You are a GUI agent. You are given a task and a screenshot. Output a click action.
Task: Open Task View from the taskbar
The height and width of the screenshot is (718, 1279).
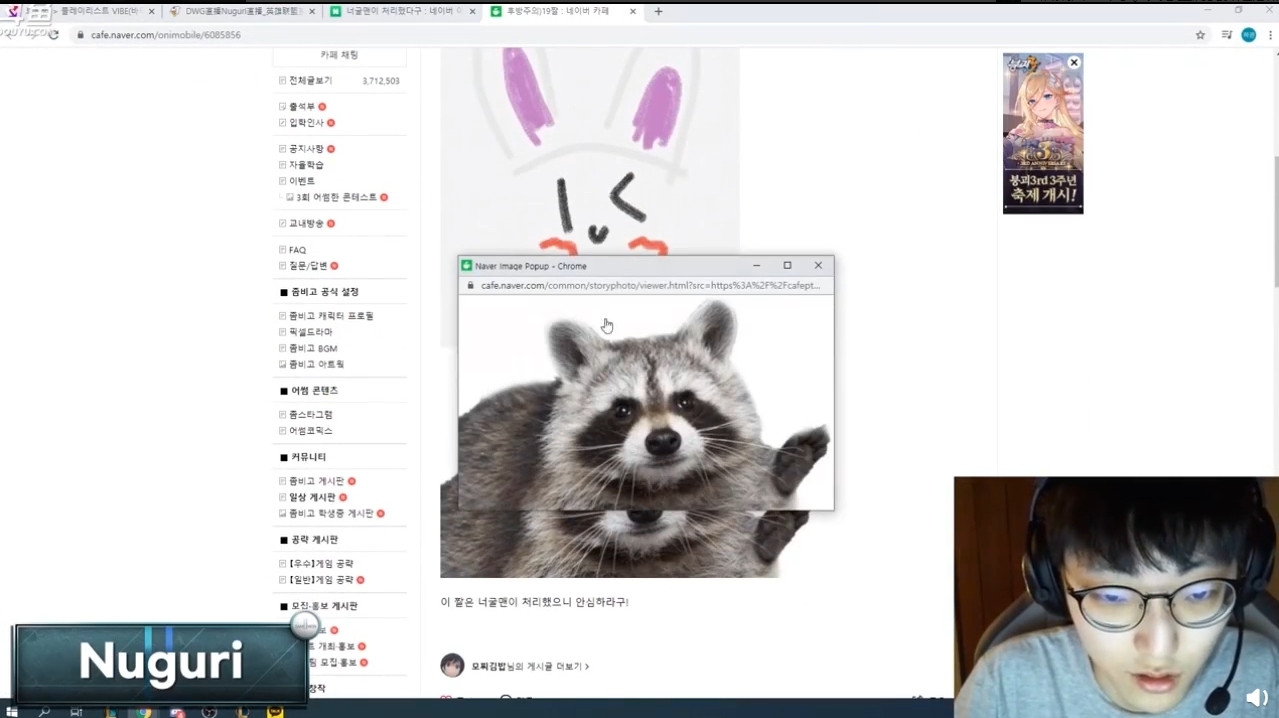[x=76, y=711]
